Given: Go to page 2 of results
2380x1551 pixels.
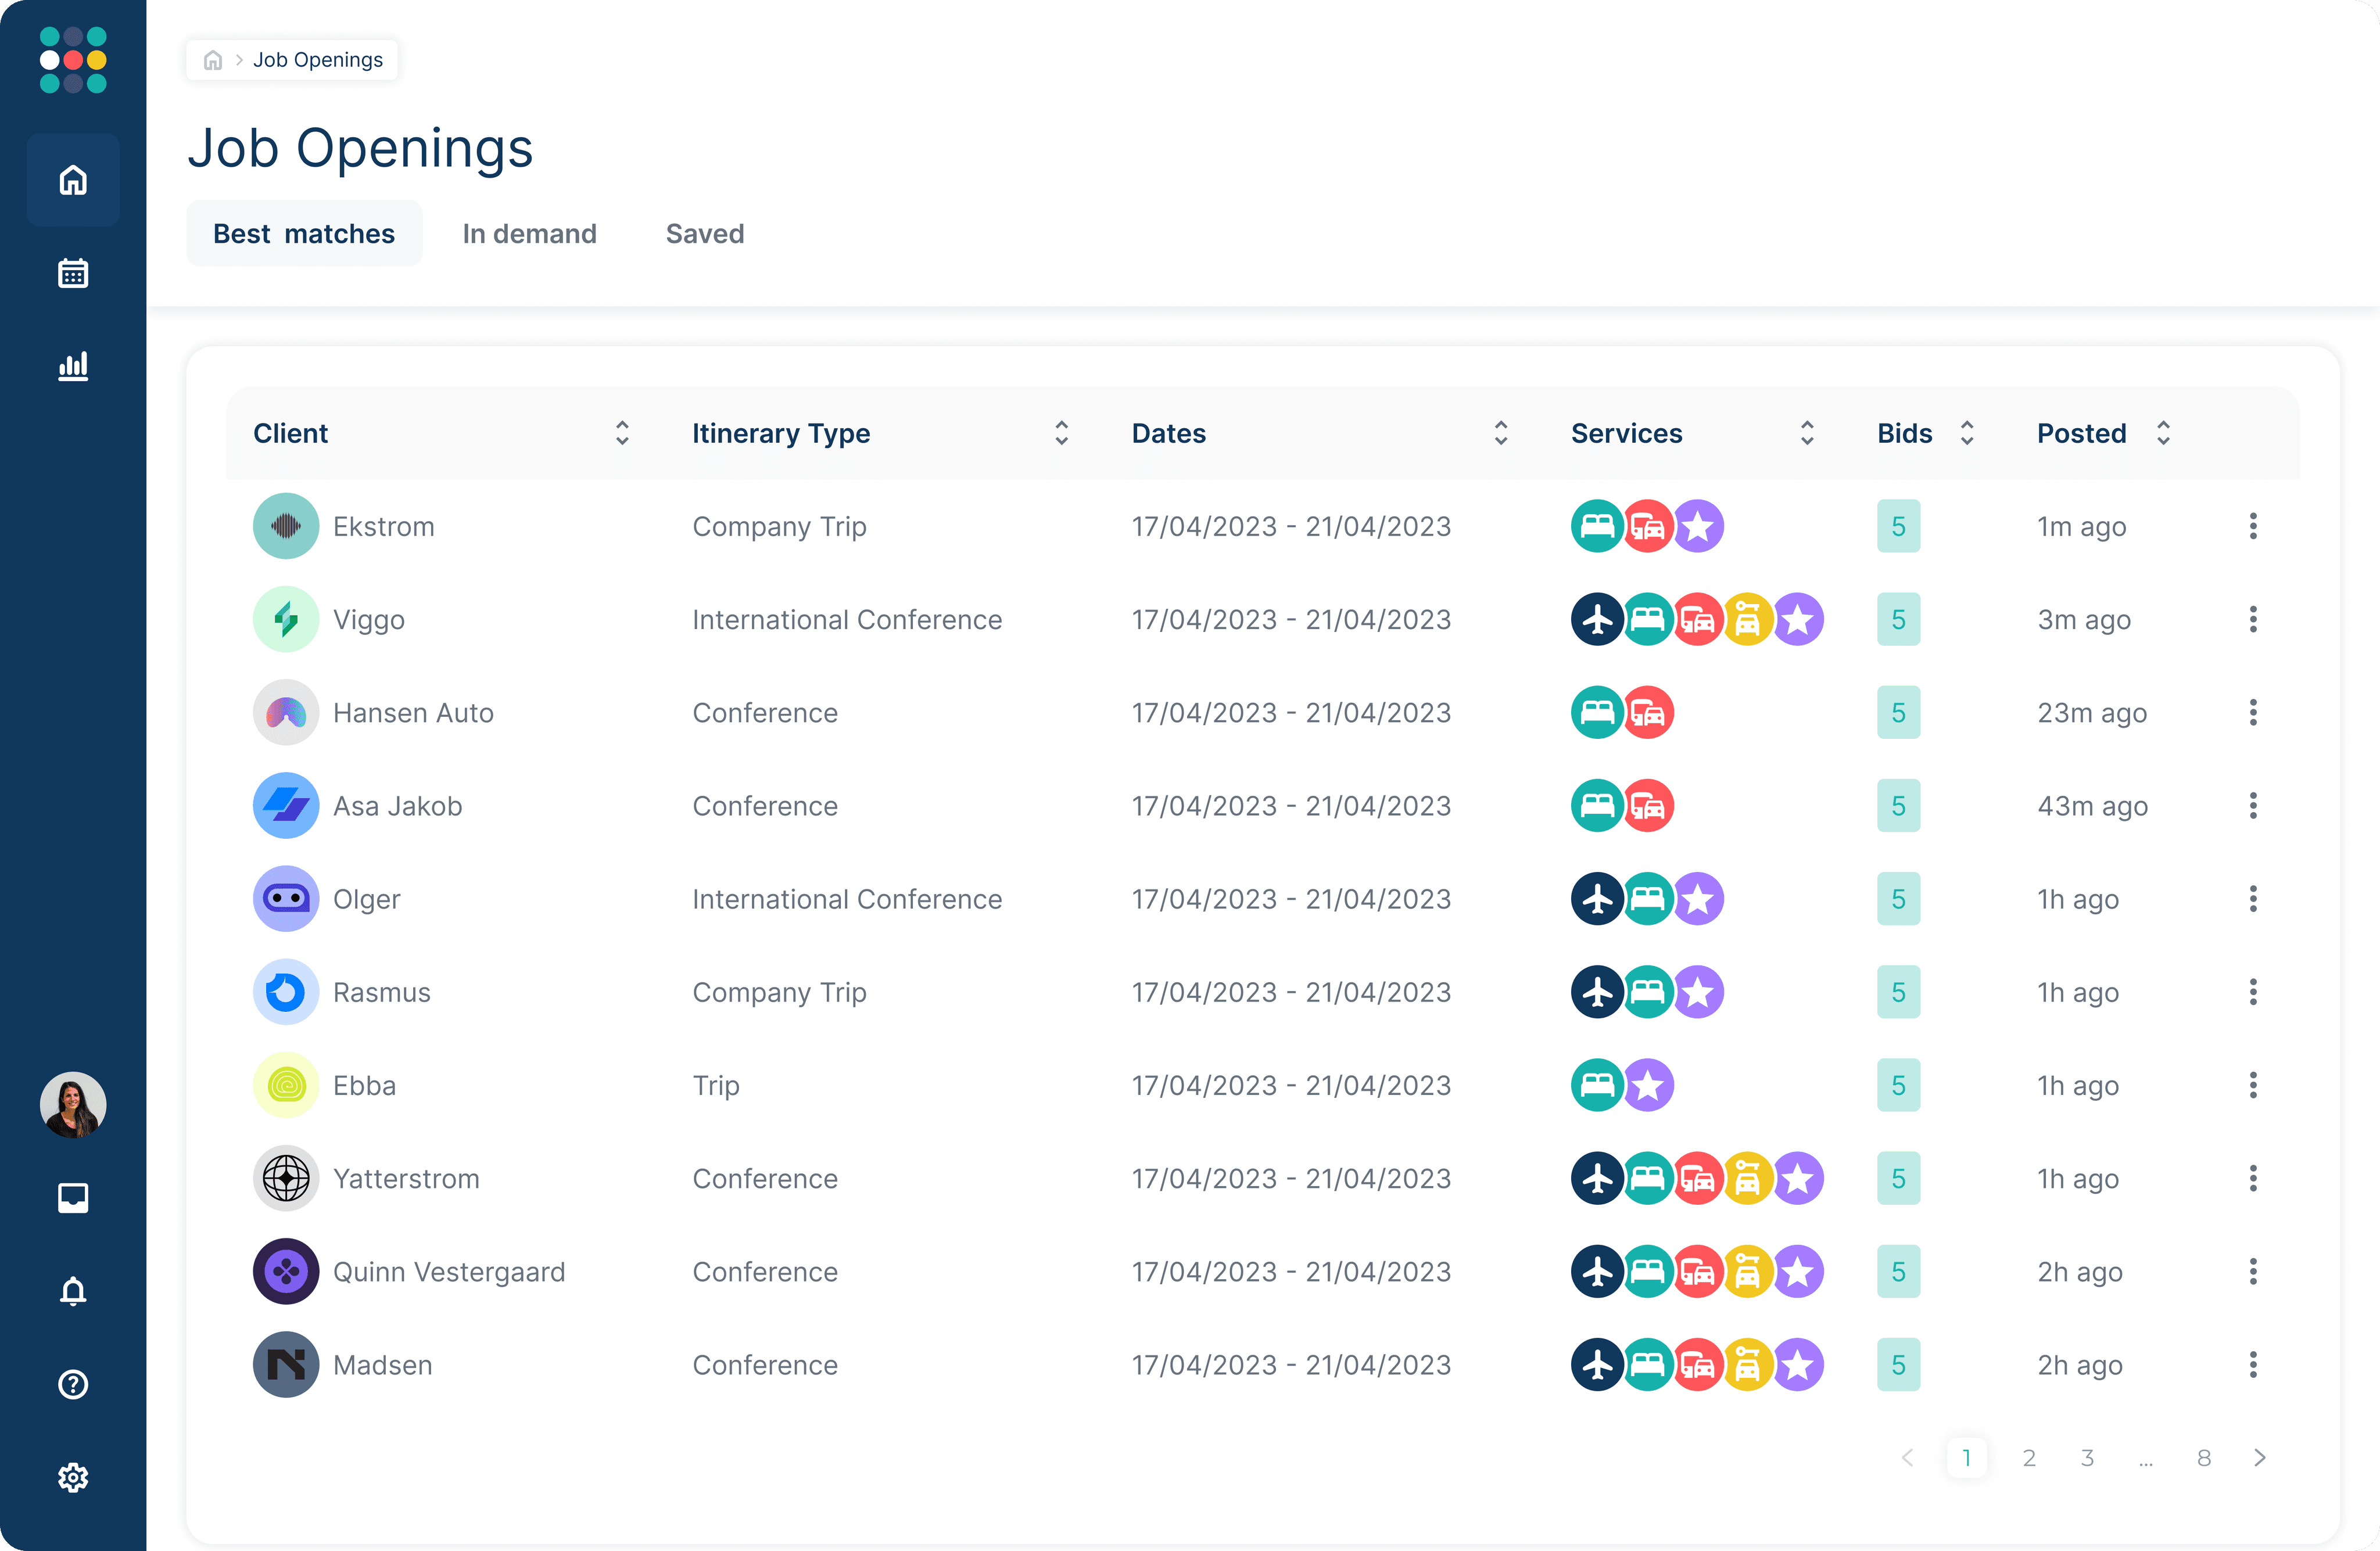Looking at the screenshot, I should coord(2028,1458).
